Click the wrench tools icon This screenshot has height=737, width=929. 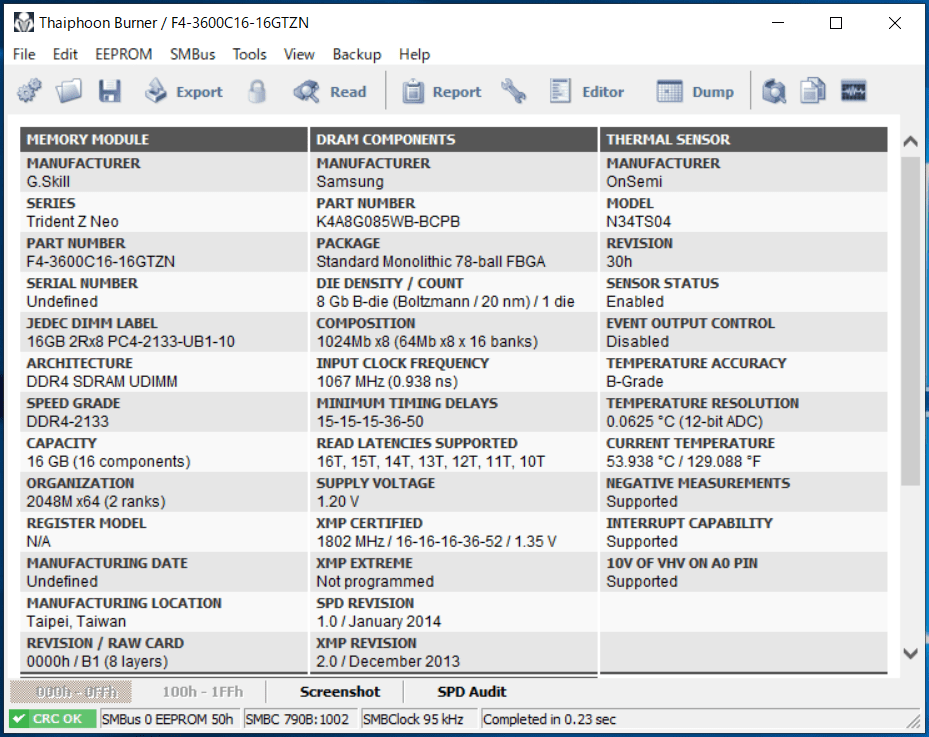[x=513, y=91]
